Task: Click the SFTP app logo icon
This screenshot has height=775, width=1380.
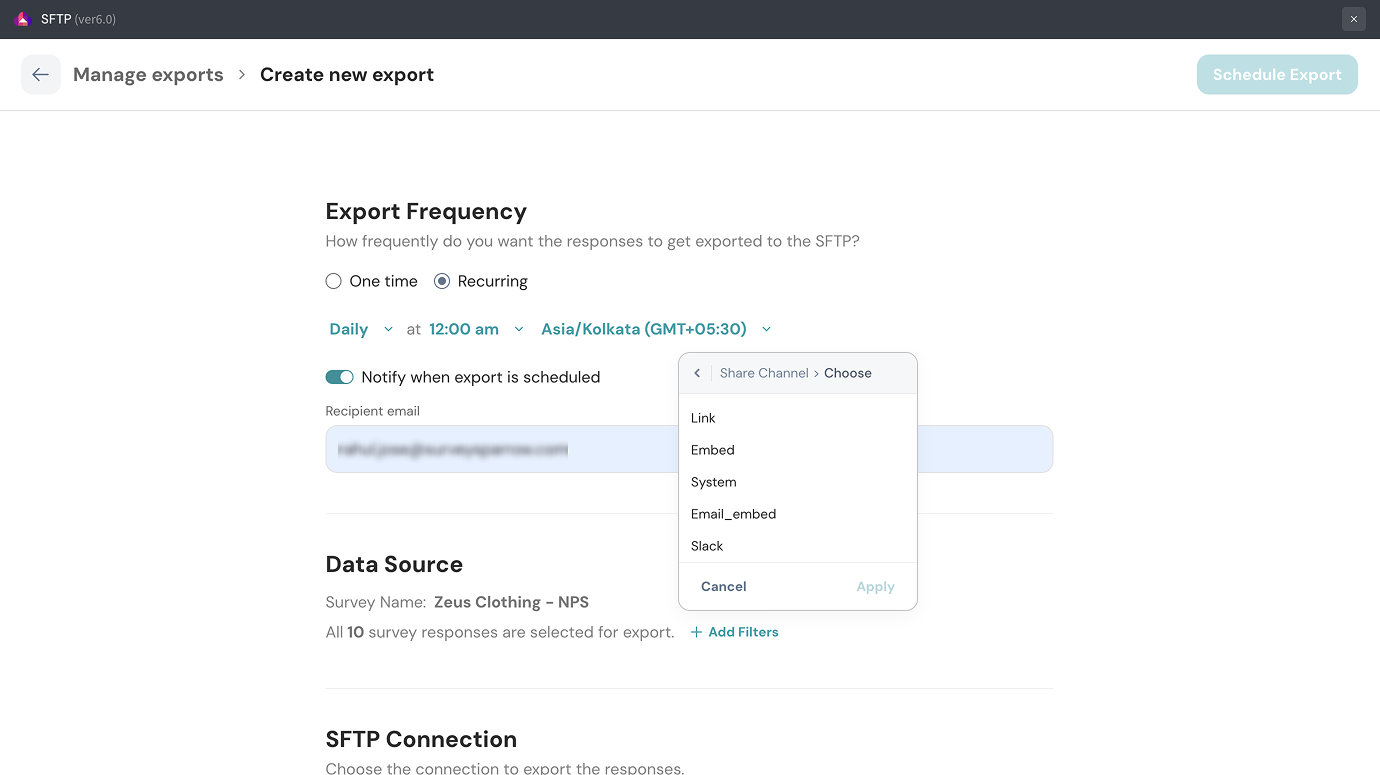Action: click(23, 19)
